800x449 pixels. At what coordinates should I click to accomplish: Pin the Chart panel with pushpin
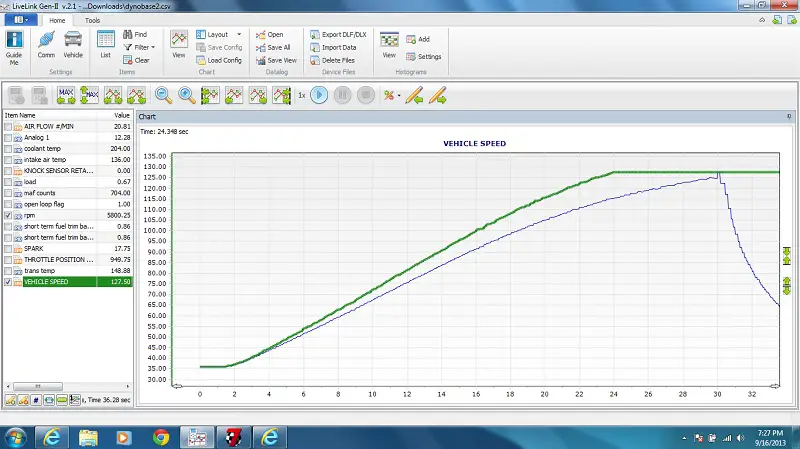coord(789,117)
